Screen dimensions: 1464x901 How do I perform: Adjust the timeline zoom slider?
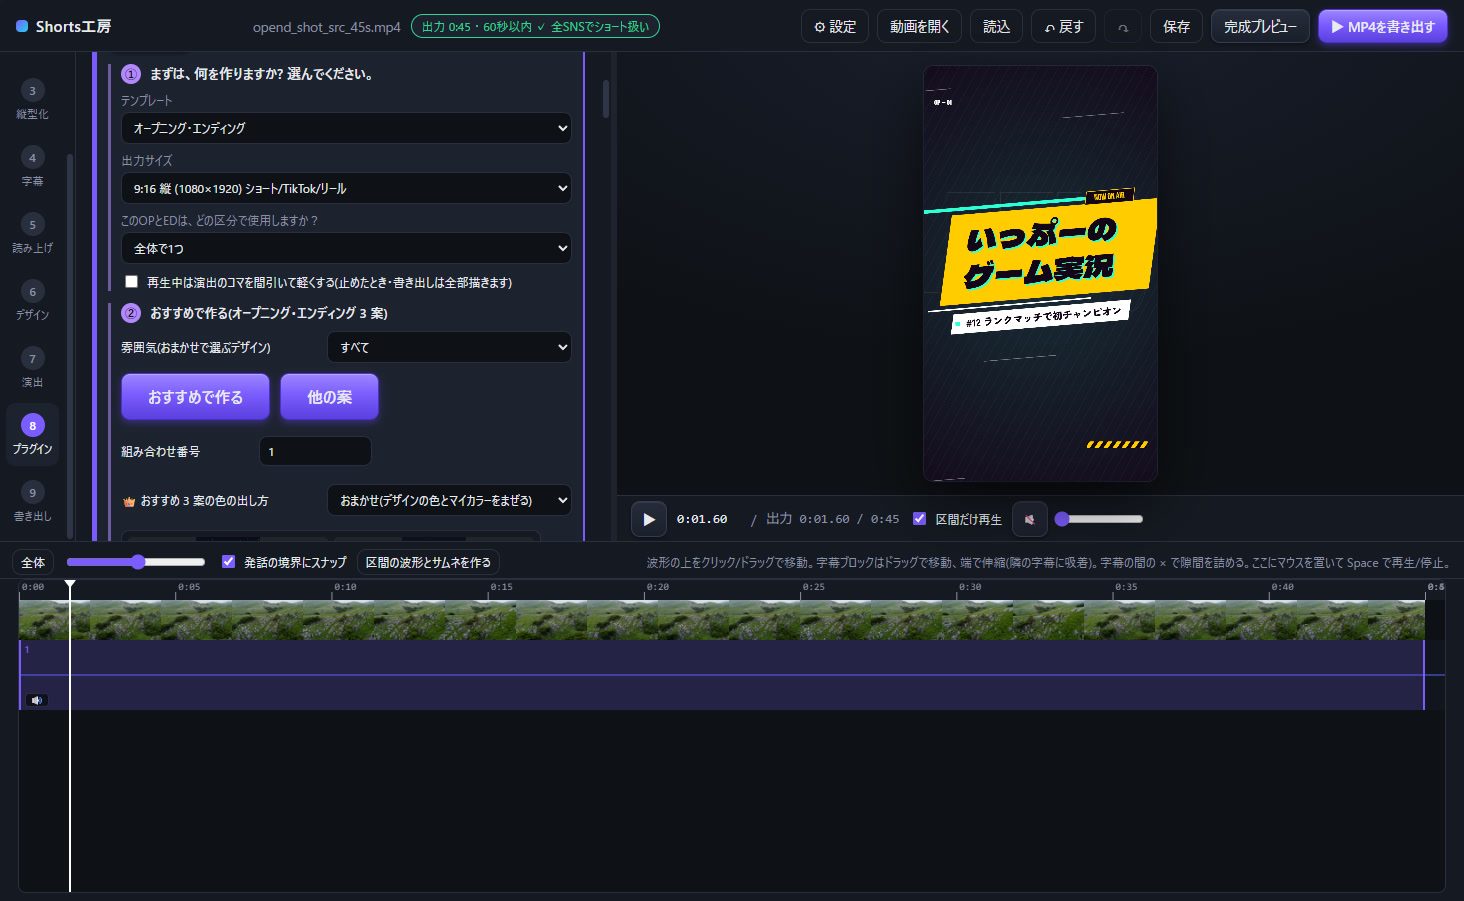[136, 562]
